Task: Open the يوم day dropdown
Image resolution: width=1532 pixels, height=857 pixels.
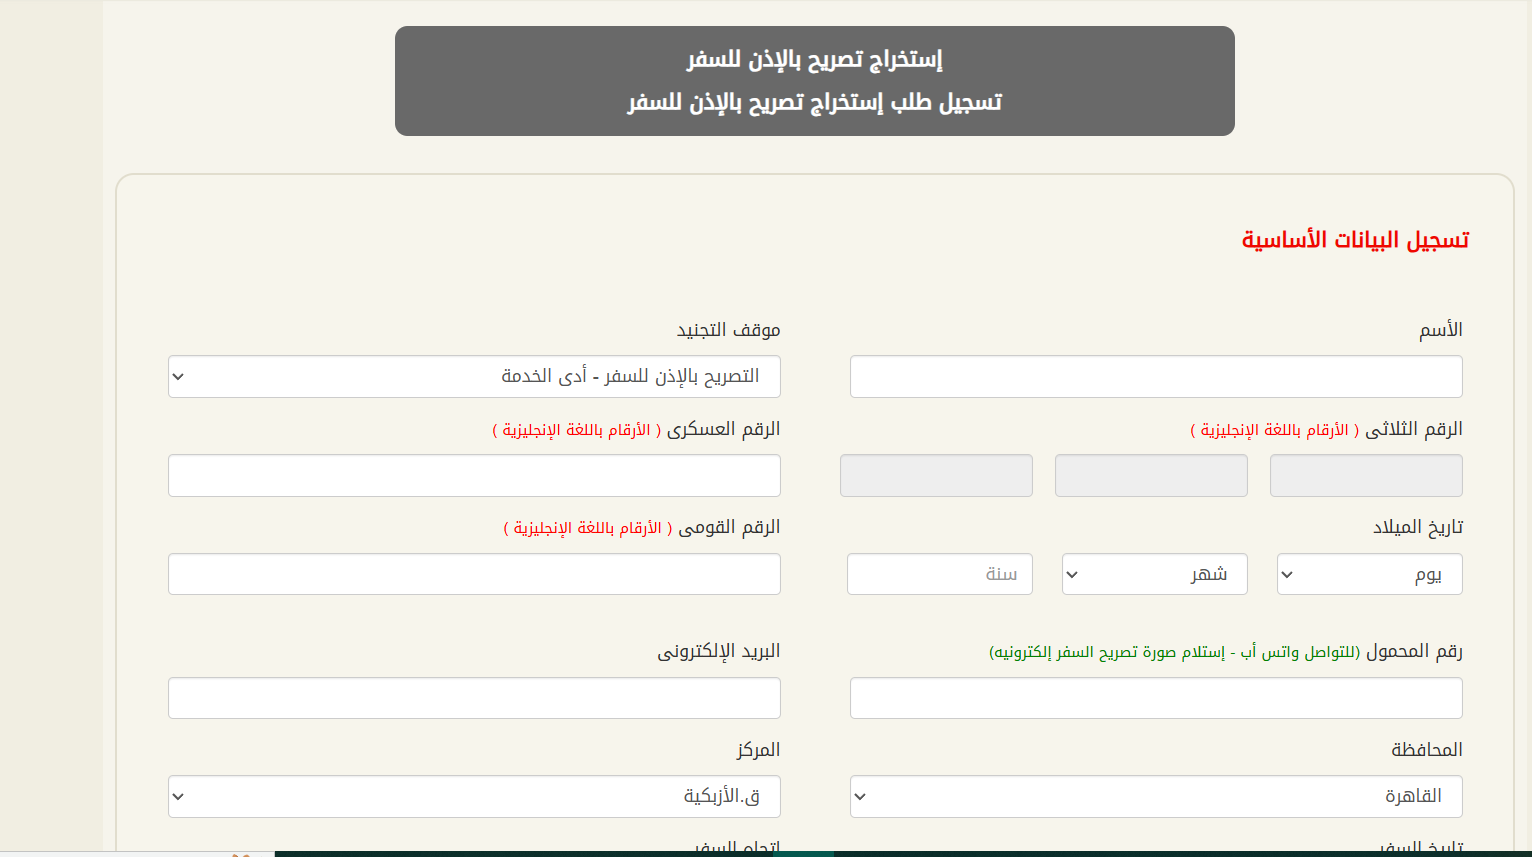Action: click(x=1370, y=574)
